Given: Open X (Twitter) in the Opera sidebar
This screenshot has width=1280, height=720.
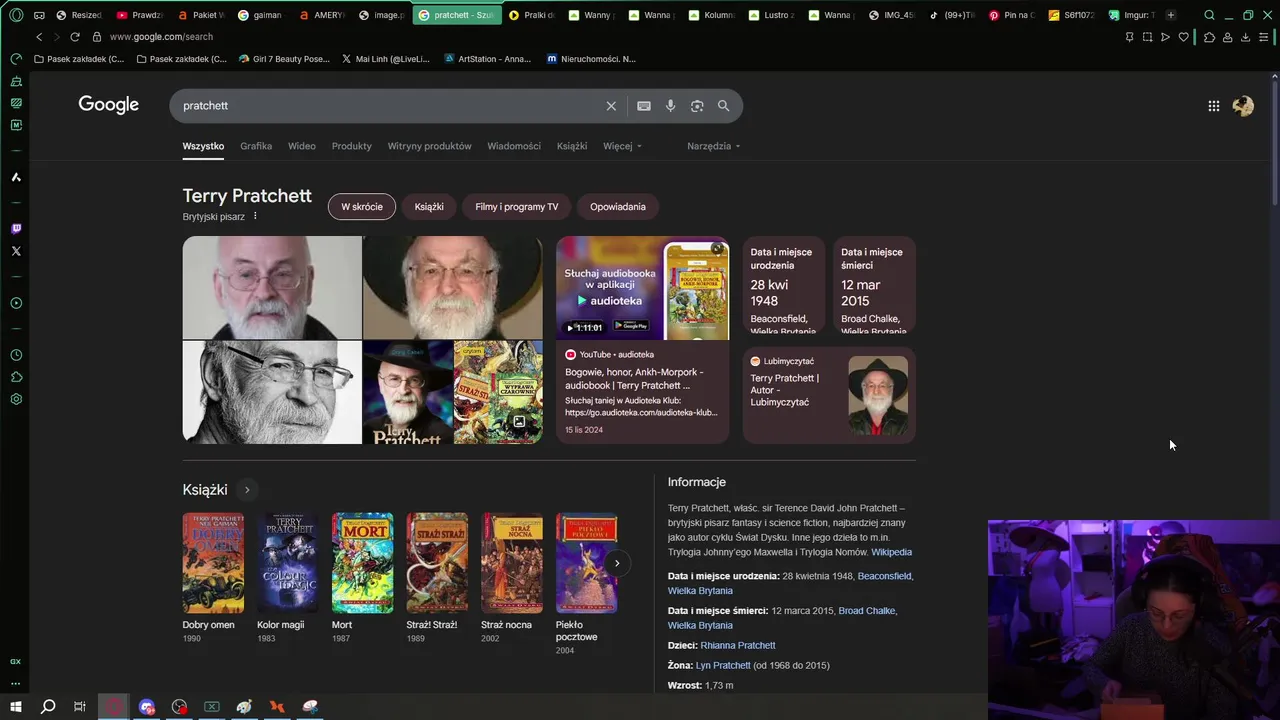Looking at the screenshot, I should (x=16, y=251).
